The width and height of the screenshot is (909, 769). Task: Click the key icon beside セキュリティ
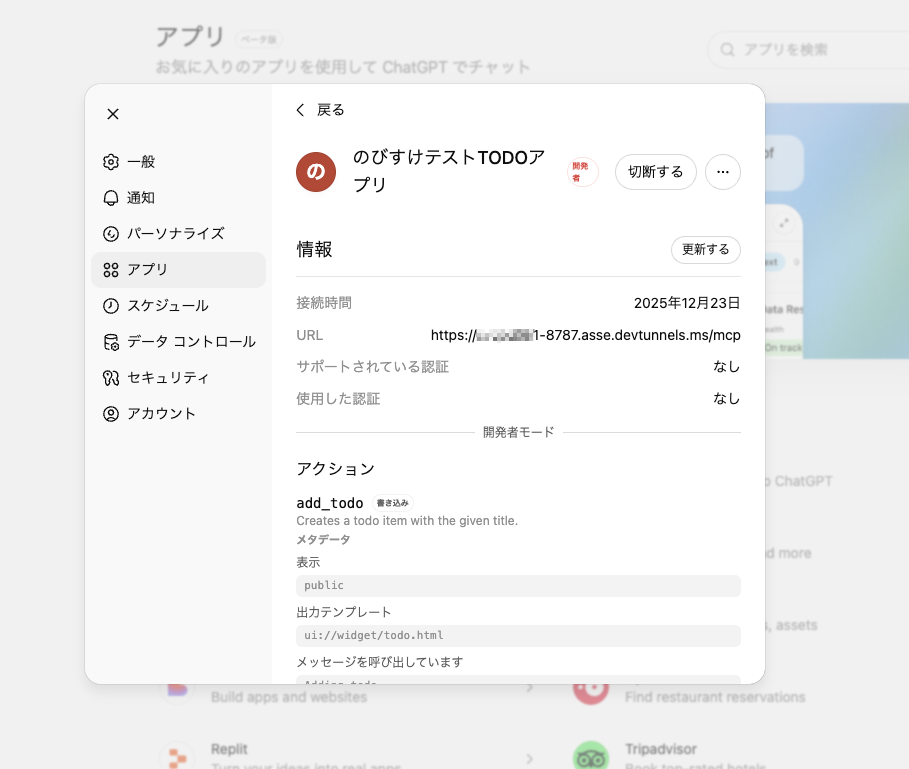click(111, 378)
